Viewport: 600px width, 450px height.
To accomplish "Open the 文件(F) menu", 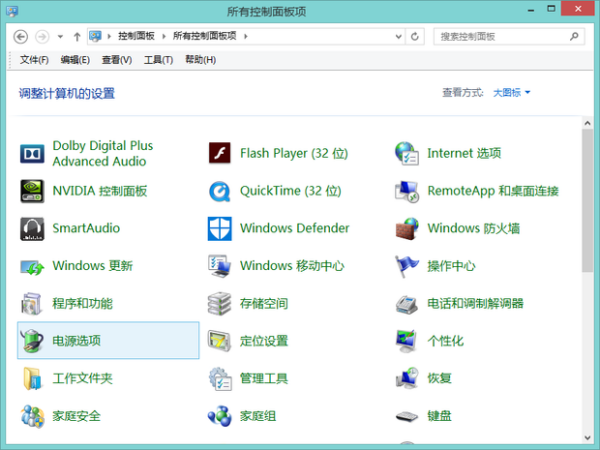I will pyautogui.click(x=34, y=60).
